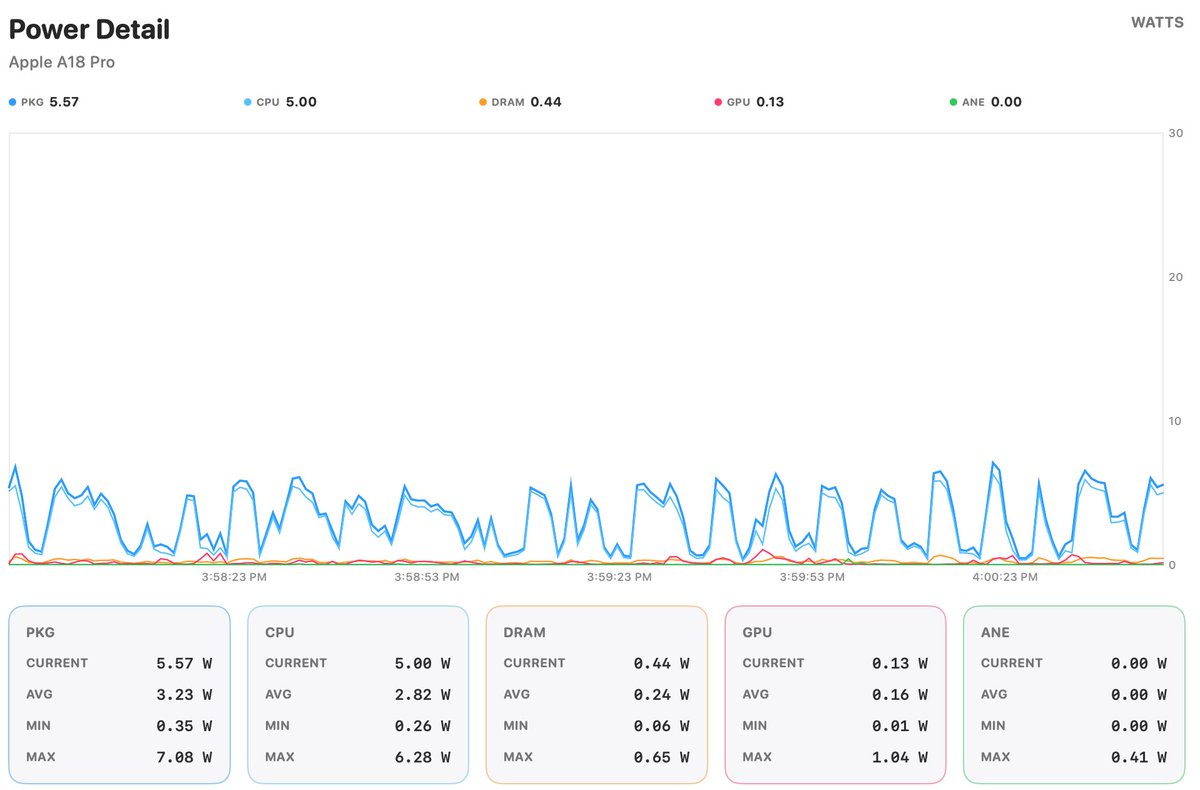Click GPU card CURRENT value 0.13 W

point(900,663)
